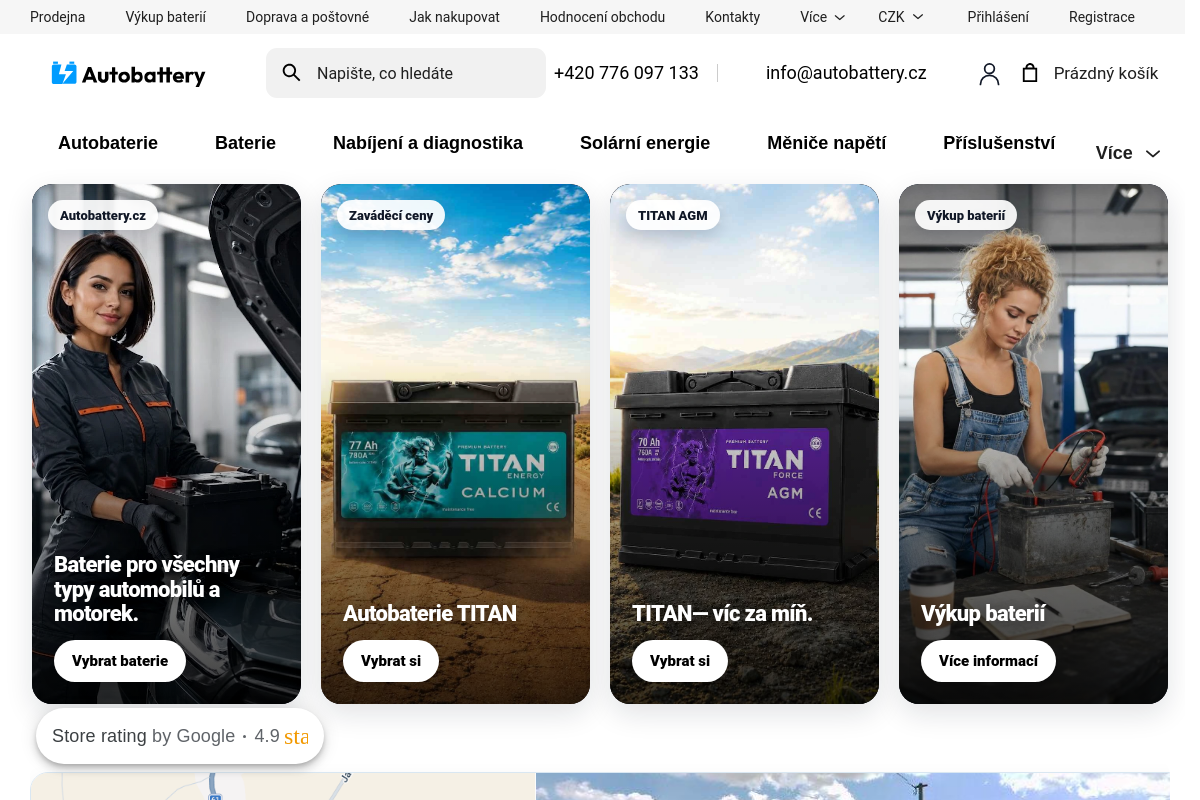Select Nabíjení a diagnostika category

click(428, 143)
